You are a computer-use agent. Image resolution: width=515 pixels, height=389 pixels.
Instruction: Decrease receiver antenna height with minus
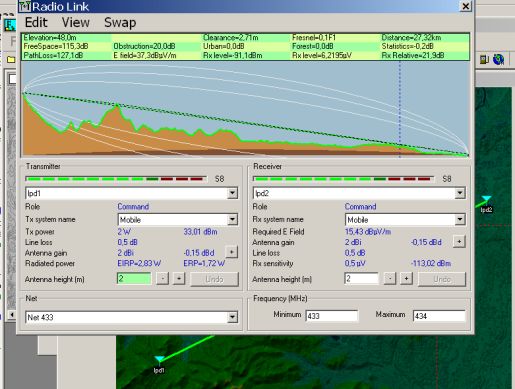coord(390,279)
